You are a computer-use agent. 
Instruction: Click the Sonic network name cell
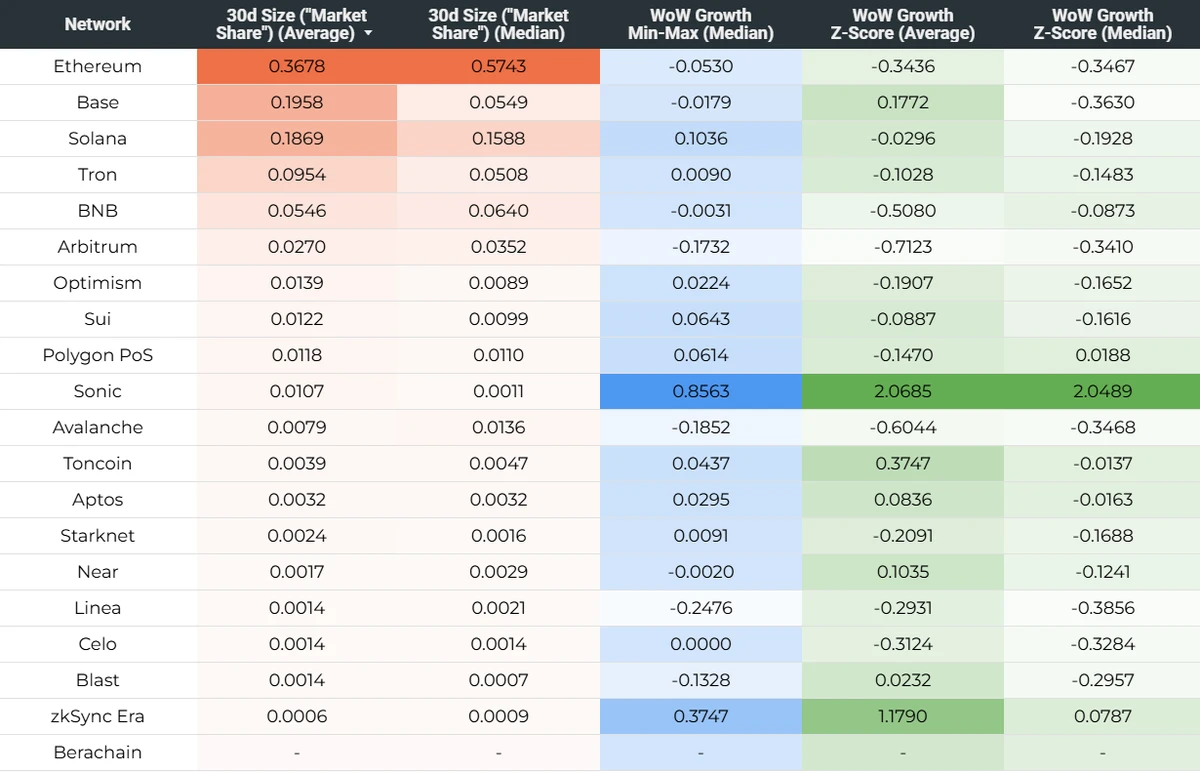(98, 392)
